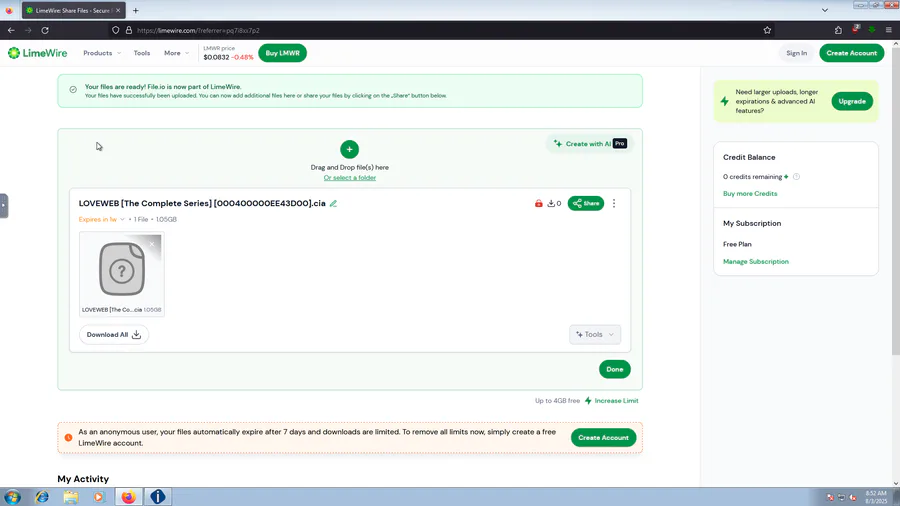
Task: Click the tracking protection shield icon
Action: (115, 30)
